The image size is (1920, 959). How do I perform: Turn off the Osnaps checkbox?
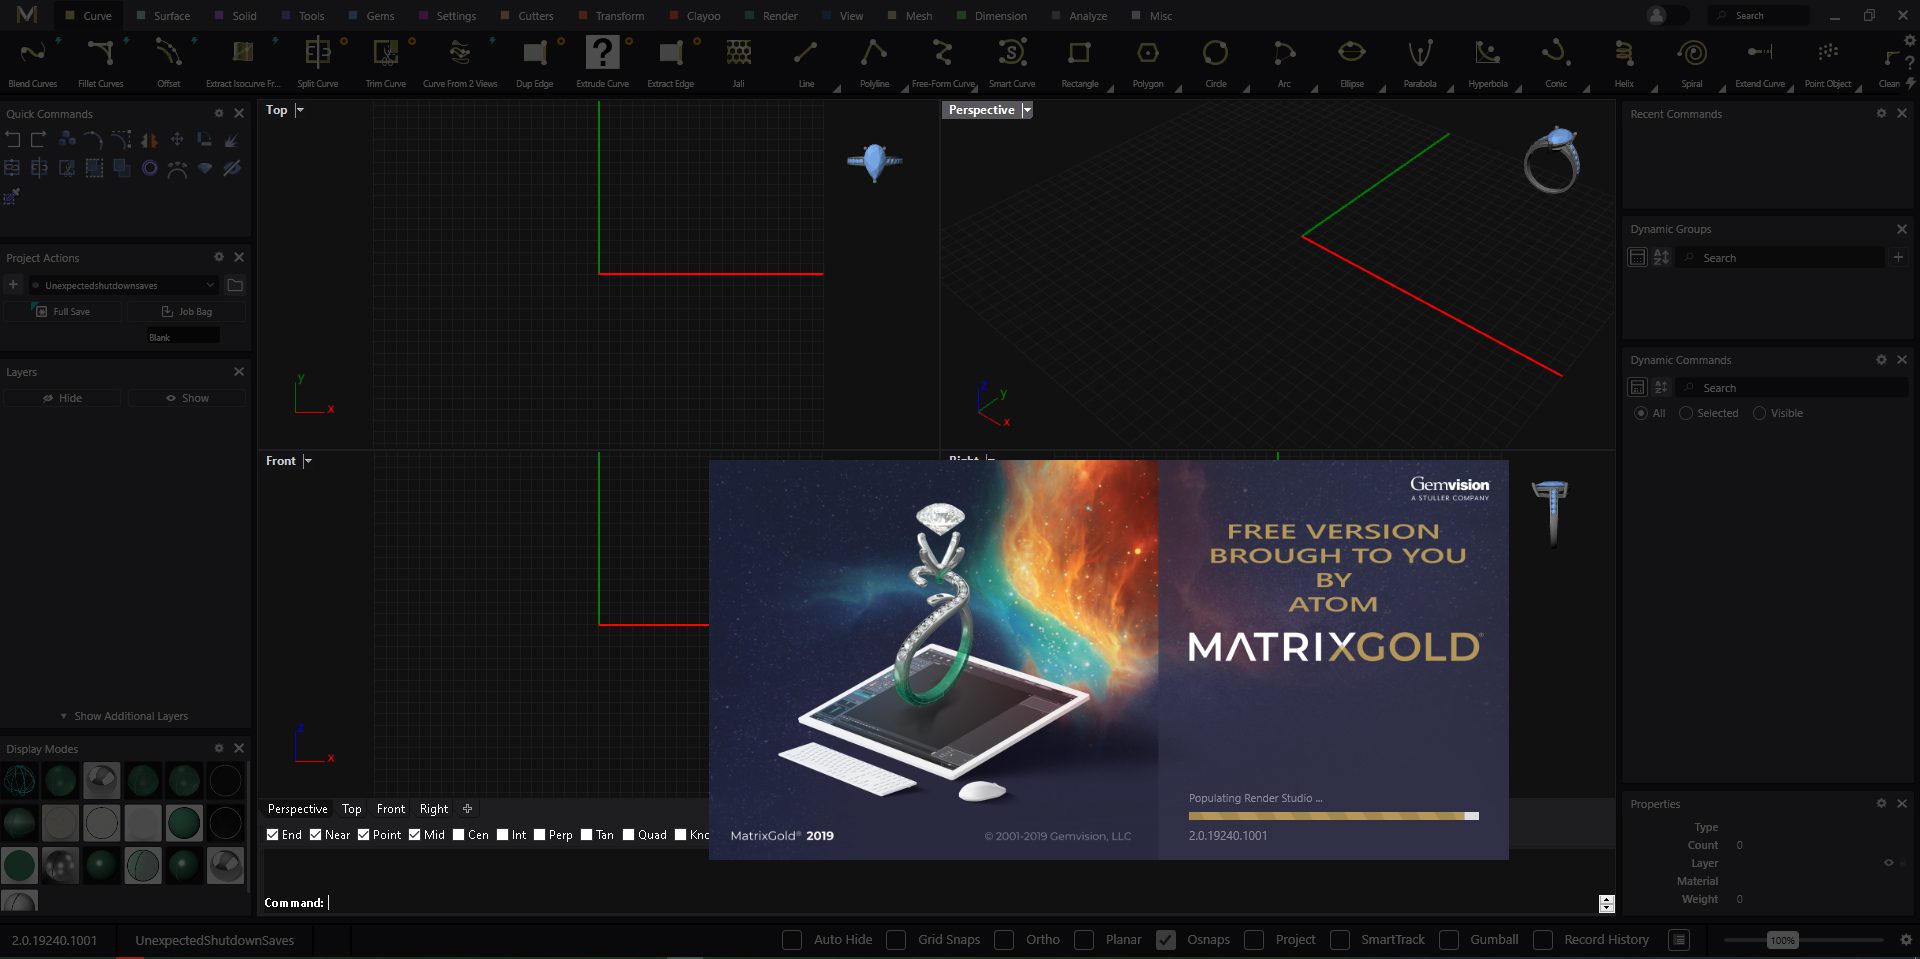point(1166,940)
